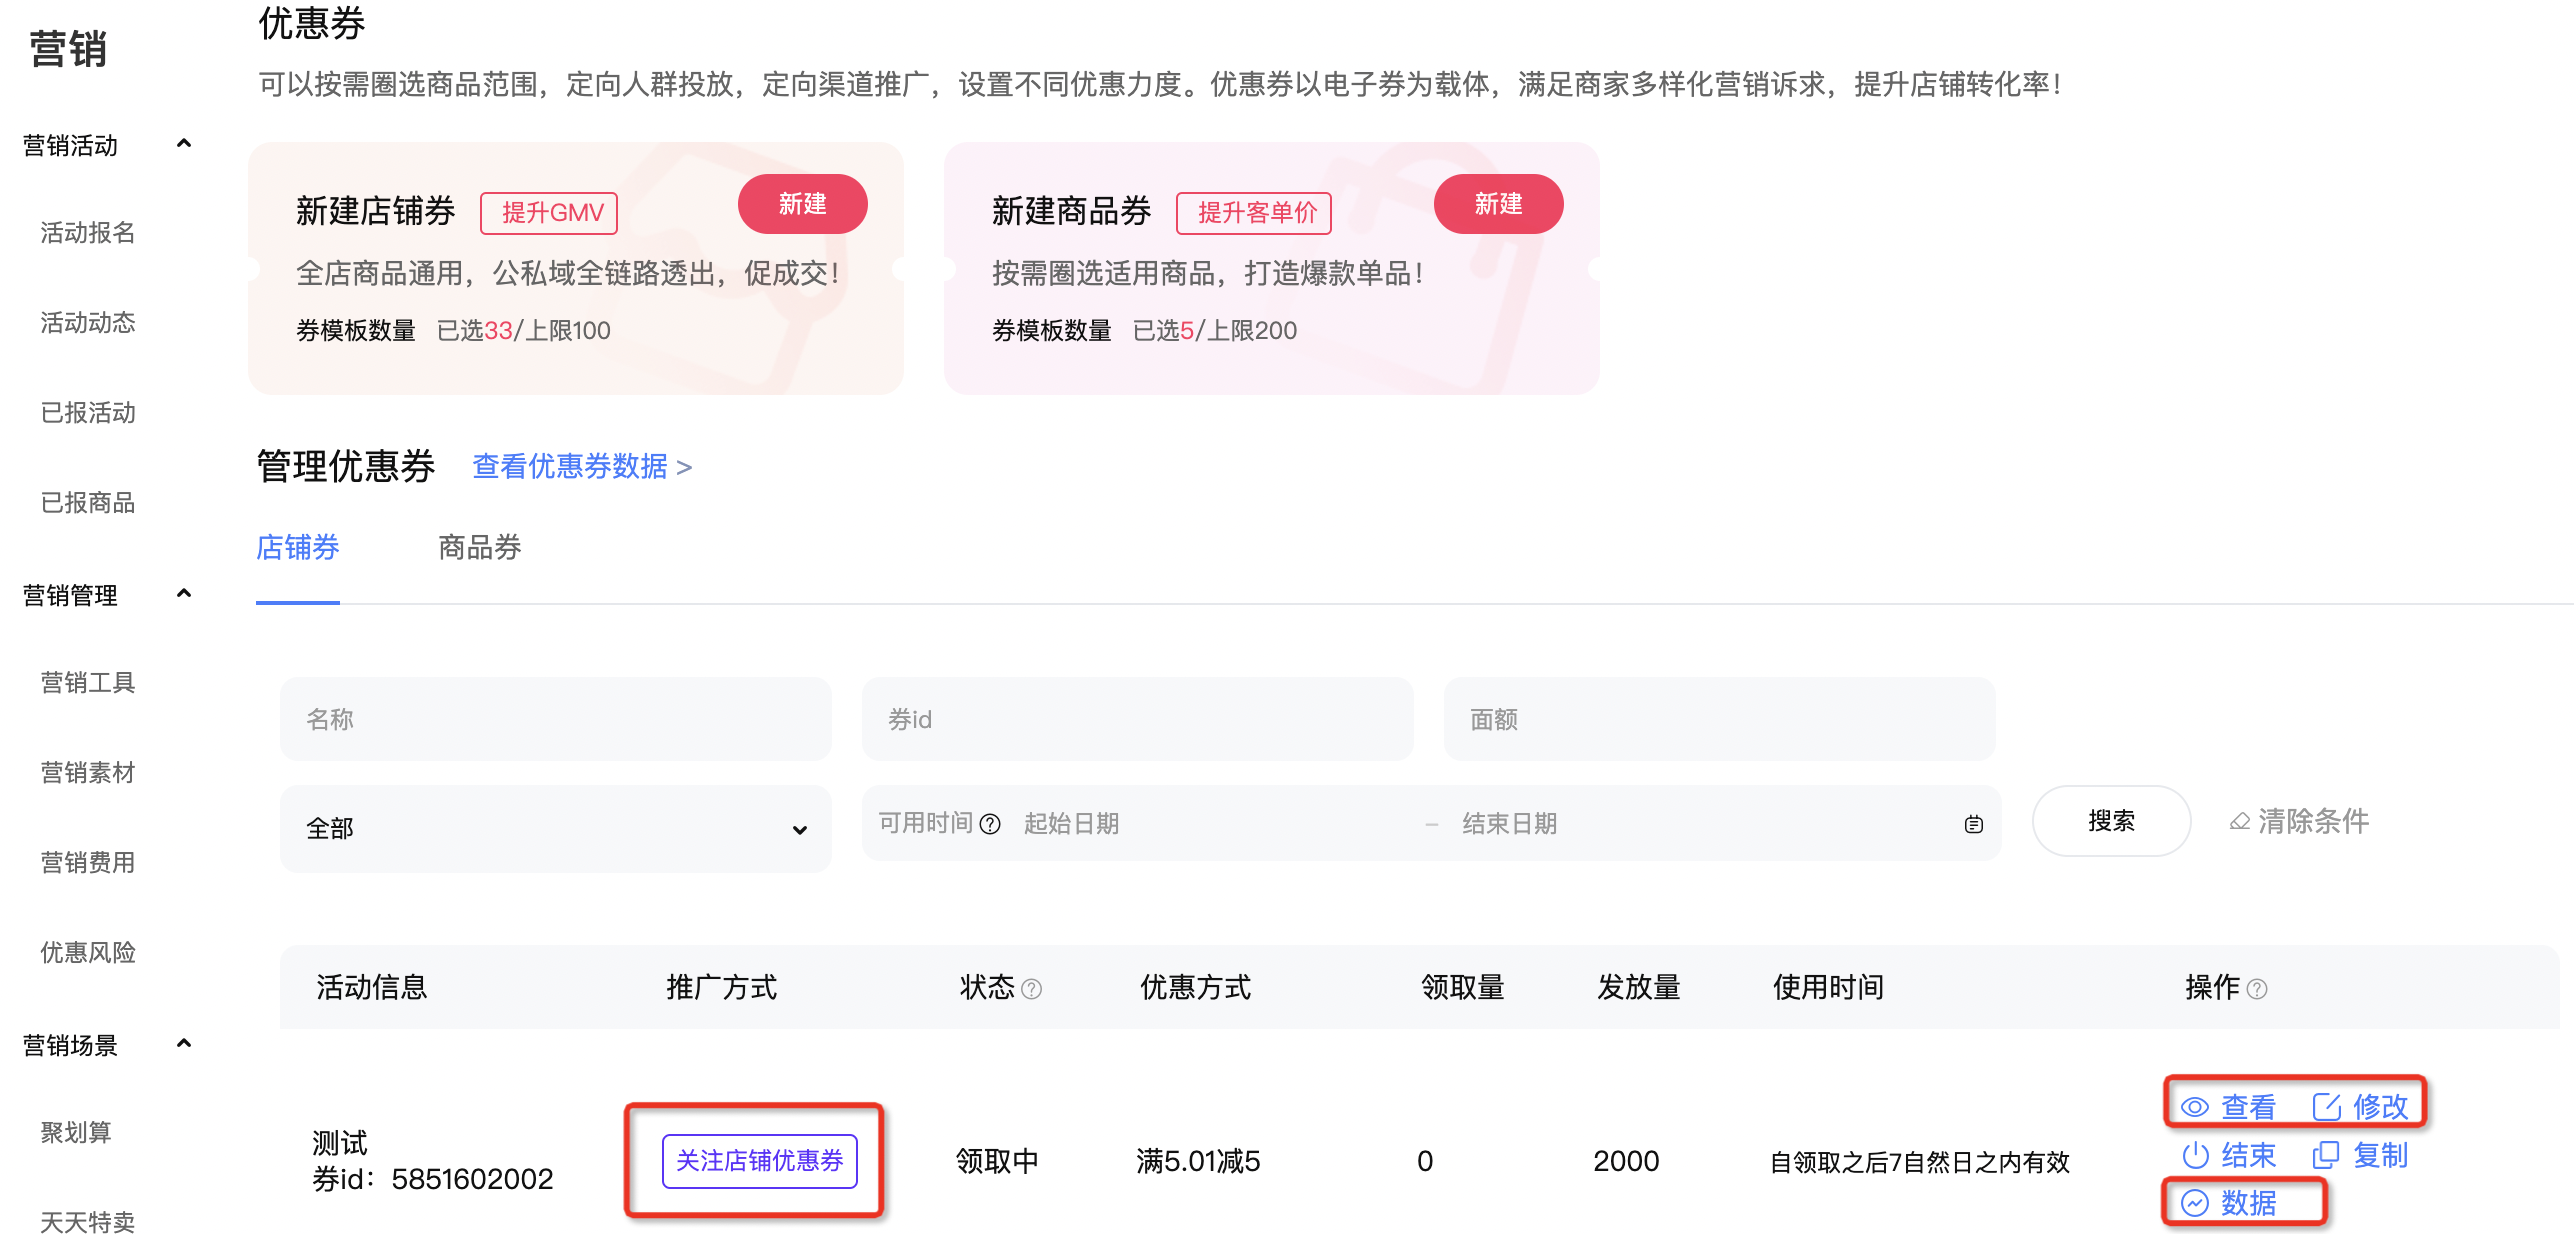Click the 券id input field
Screen dimensions: 2574x1234
pyautogui.click(x=1138, y=719)
